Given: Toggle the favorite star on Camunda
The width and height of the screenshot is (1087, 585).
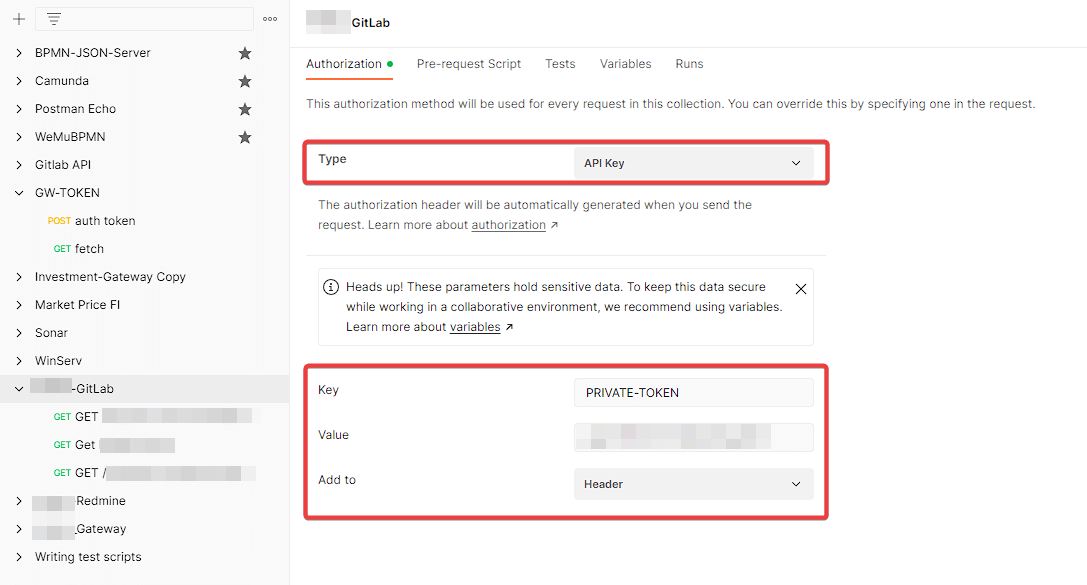Looking at the screenshot, I should pos(245,80).
